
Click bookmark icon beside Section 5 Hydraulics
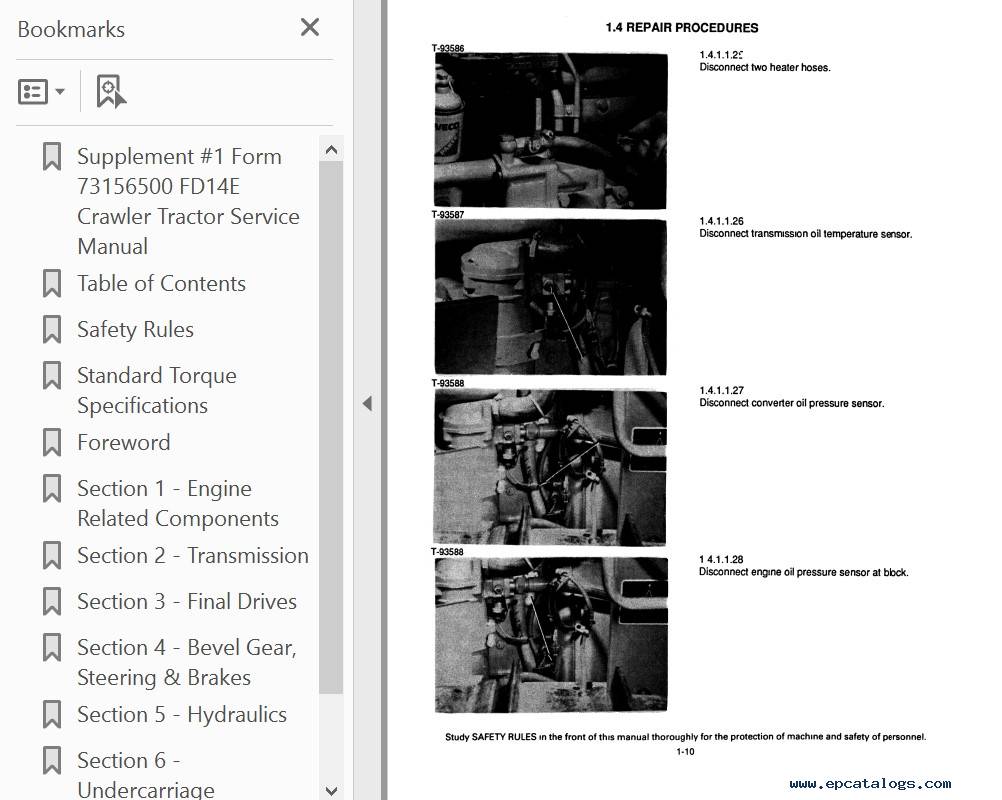[x=52, y=715]
